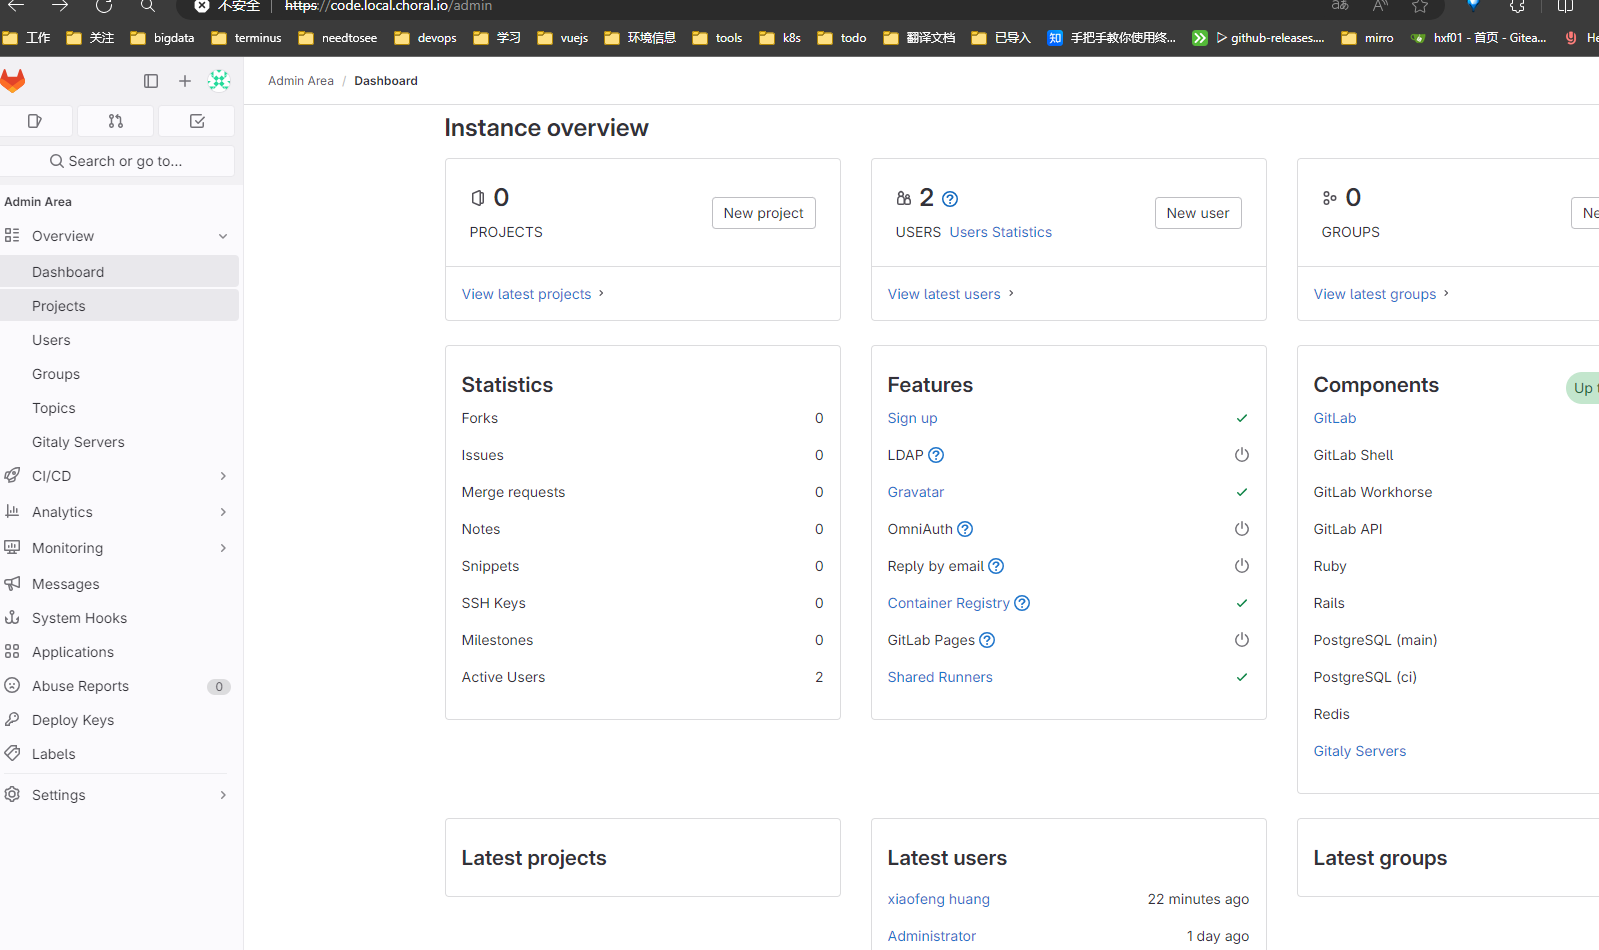Screen dimensions: 1599x950
Task: Open System Hooks in the sidebar
Action: click(119, 618)
